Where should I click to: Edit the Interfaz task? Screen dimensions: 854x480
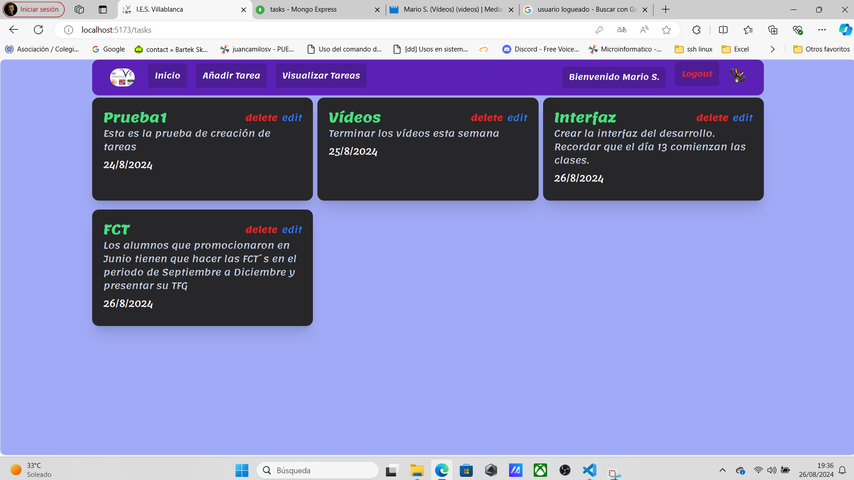coord(743,118)
